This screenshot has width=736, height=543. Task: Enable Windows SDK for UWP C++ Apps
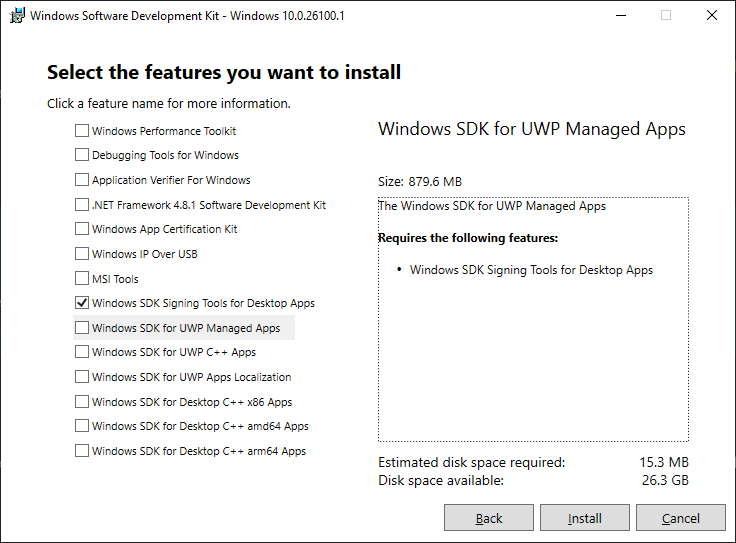[82, 352]
